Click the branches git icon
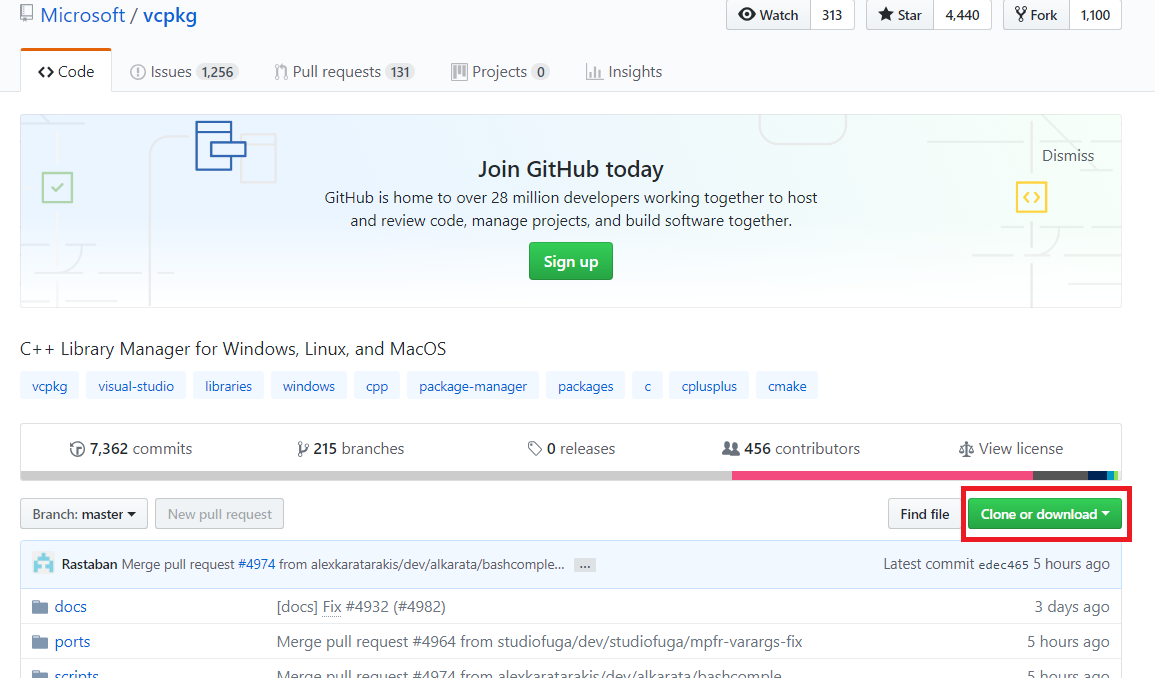 pos(302,449)
